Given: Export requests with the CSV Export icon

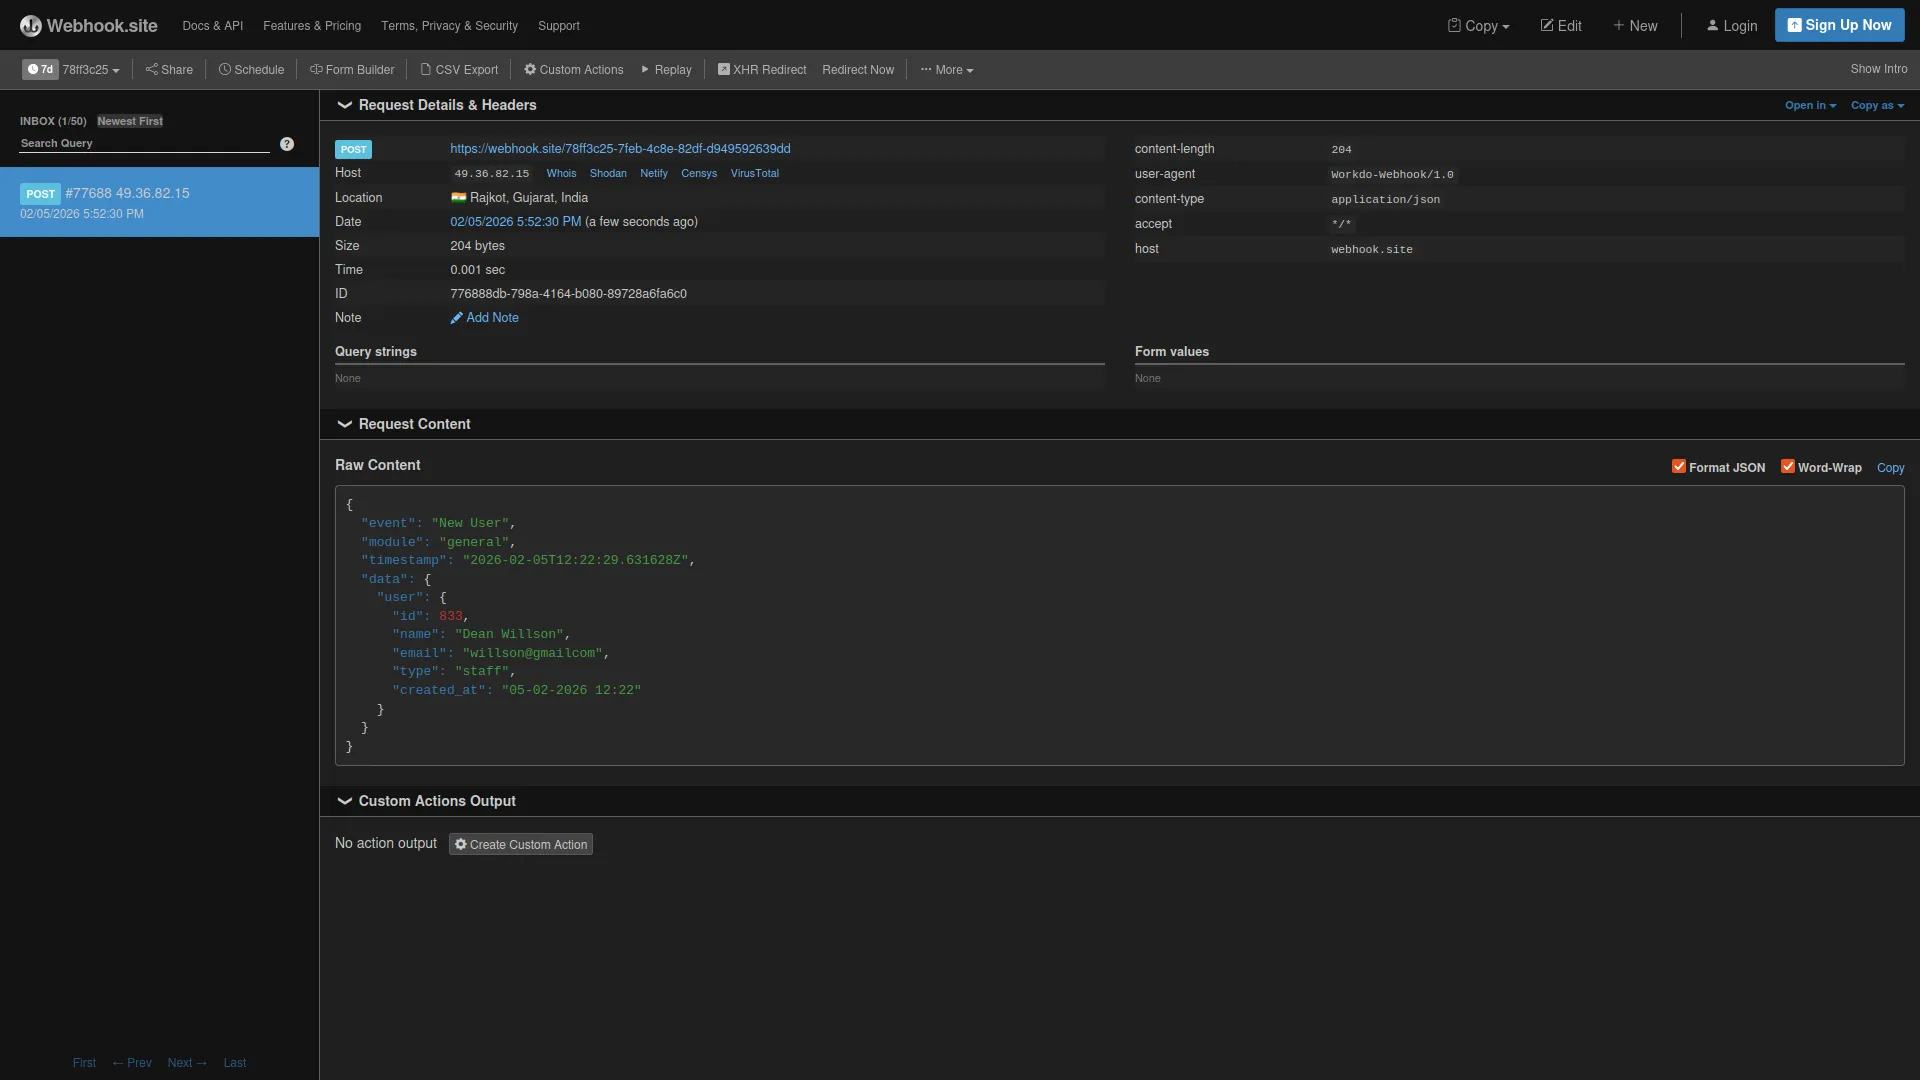Looking at the screenshot, I should pos(425,69).
